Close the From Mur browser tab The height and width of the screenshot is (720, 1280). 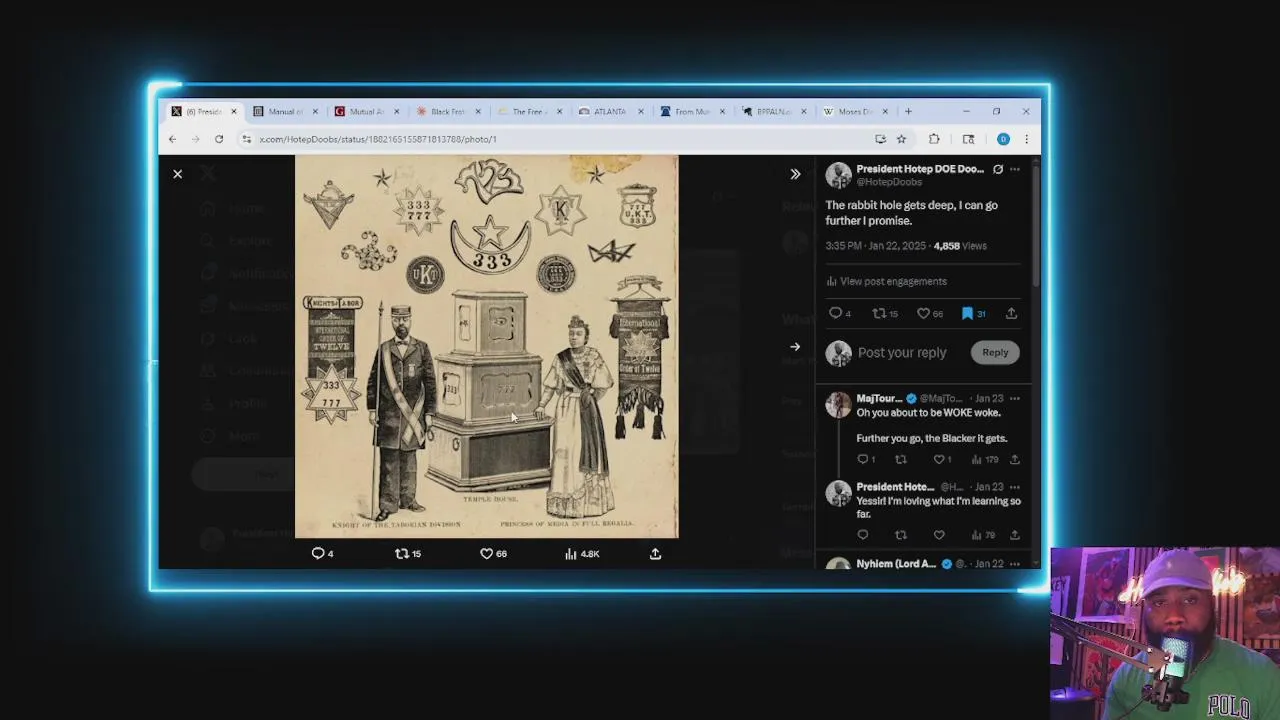(x=722, y=111)
